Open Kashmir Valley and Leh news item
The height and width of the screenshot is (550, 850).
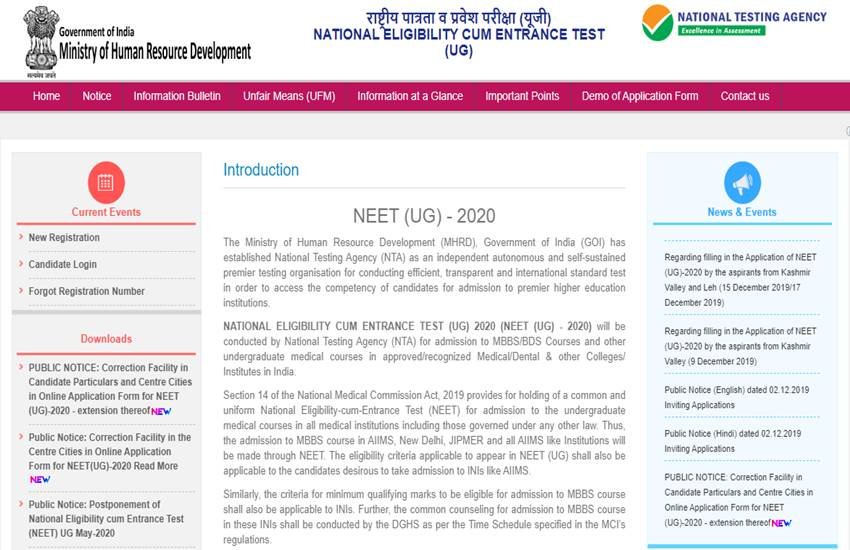[740, 279]
